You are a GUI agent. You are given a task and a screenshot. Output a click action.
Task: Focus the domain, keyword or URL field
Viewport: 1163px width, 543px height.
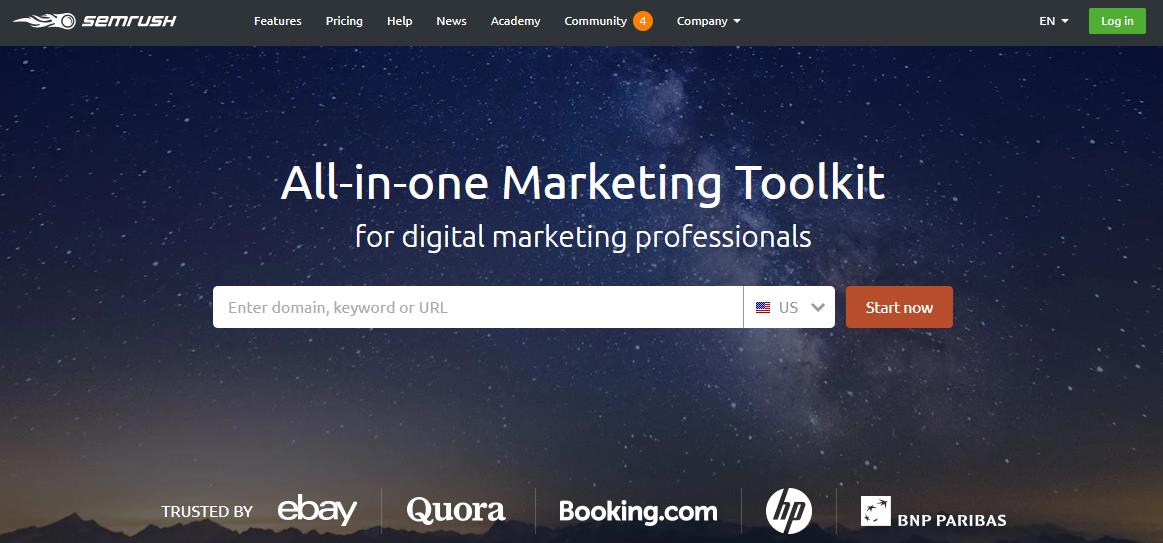(x=478, y=307)
